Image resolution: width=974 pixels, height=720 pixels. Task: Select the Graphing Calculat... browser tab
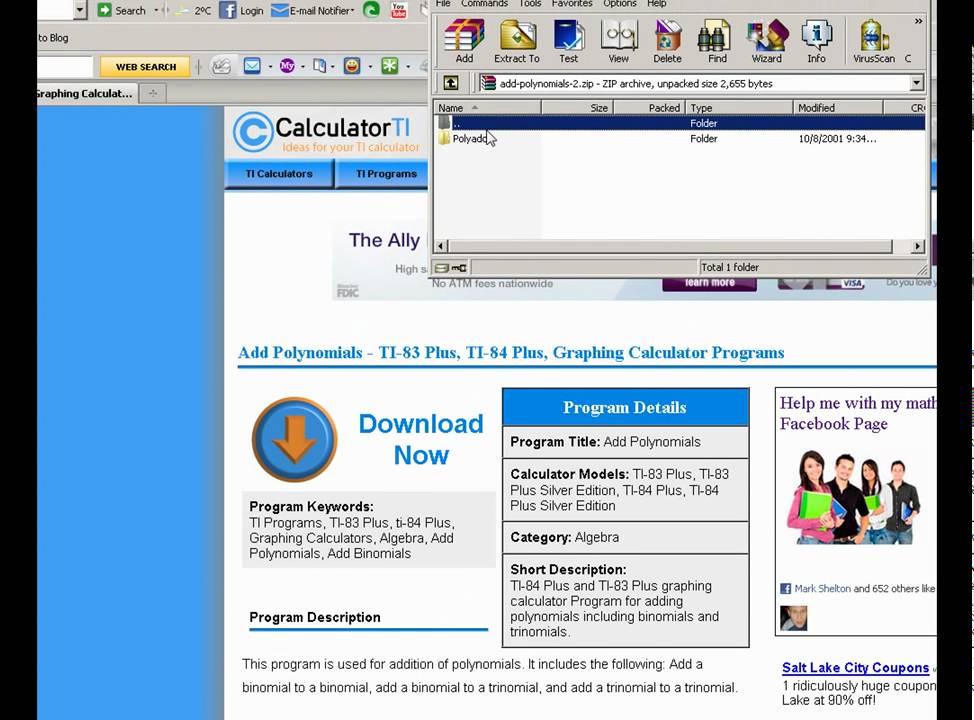86,93
